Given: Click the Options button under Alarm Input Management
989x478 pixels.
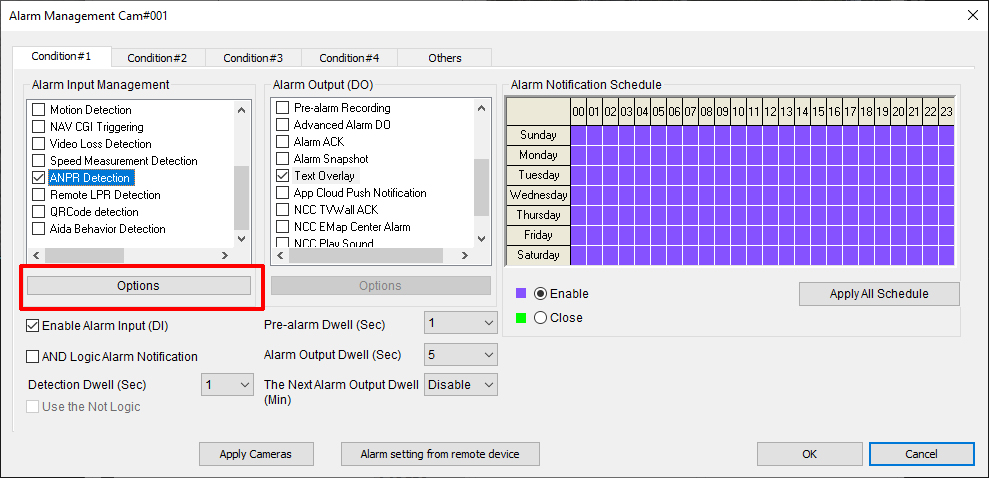Looking at the screenshot, I should tap(138, 286).
